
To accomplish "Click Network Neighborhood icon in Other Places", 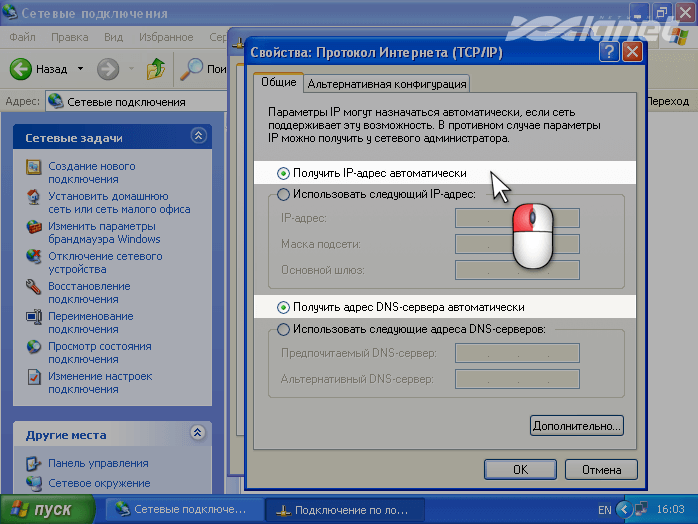I will click(33, 483).
